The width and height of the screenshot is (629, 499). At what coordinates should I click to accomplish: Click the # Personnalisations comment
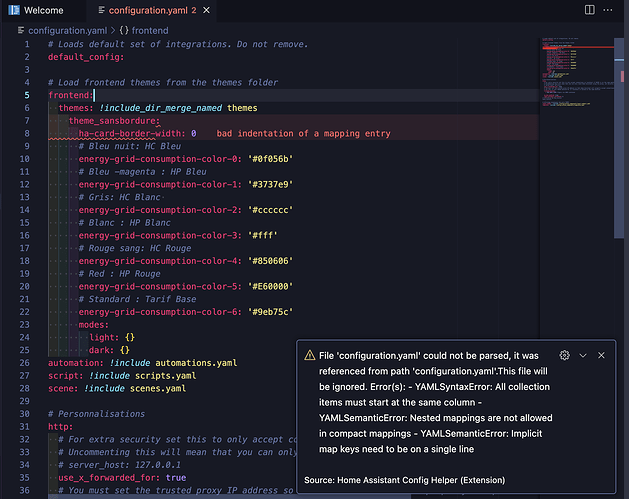click(x=96, y=414)
